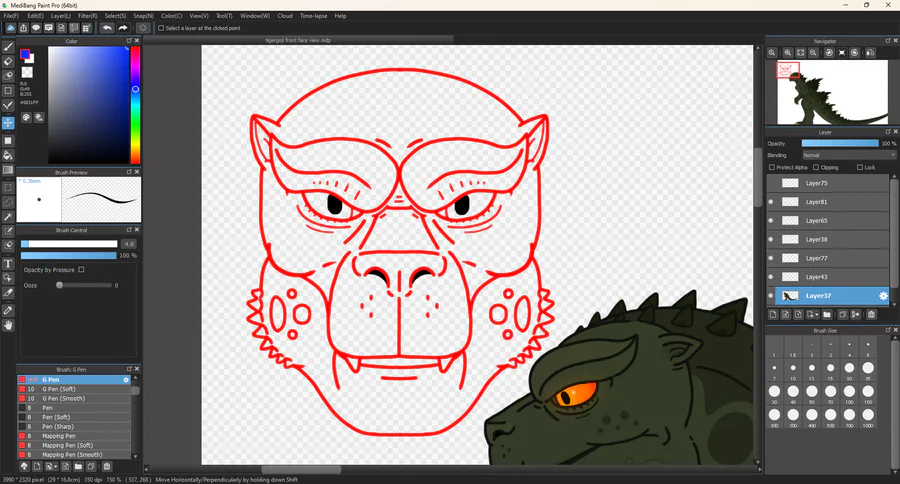Click delete brush trash icon in Brush panel
Image resolution: width=900 pixels, height=484 pixels.
(x=107, y=466)
